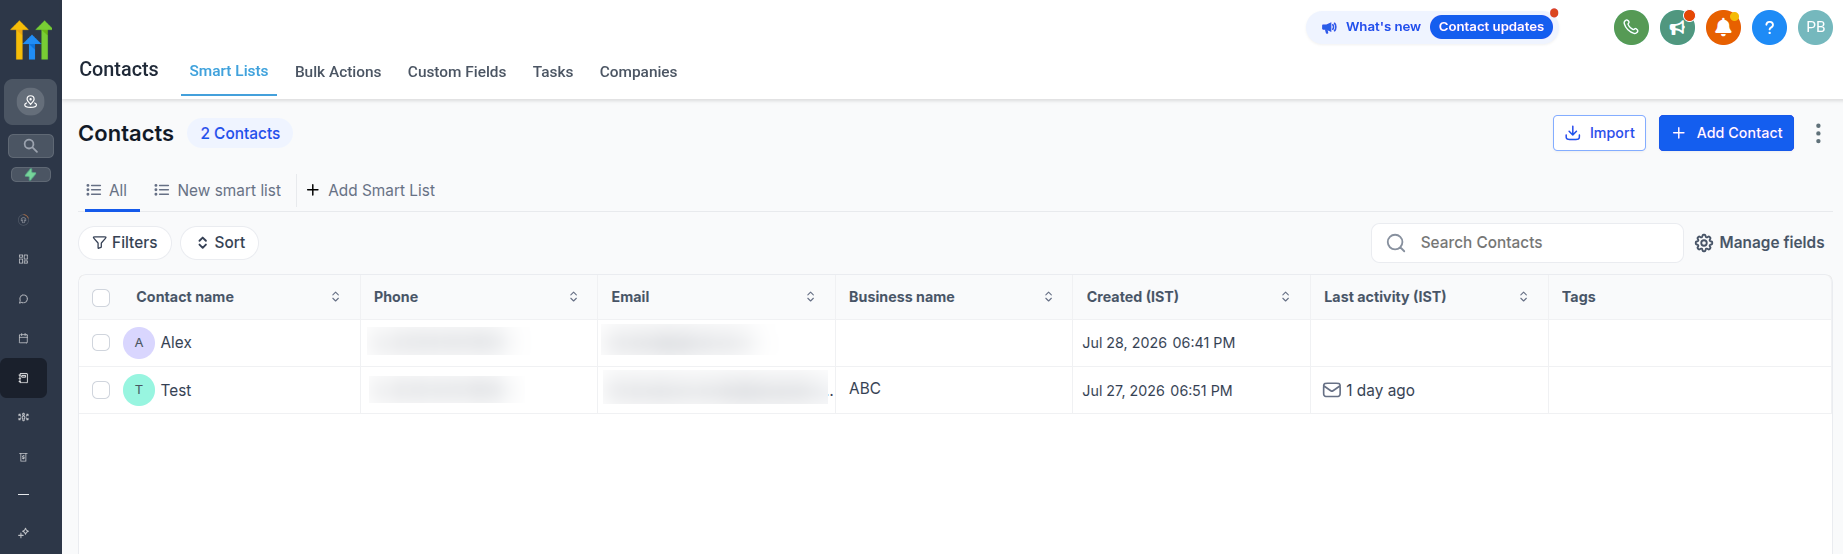Tick the checkbox for contact Alex
The height and width of the screenshot is (554, 1843).
coord(101,343)
